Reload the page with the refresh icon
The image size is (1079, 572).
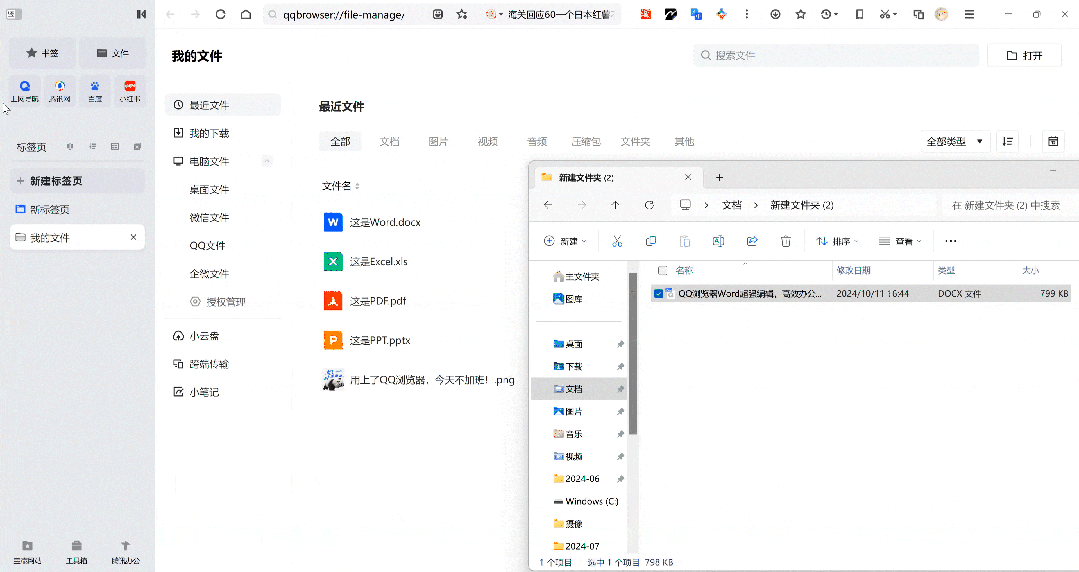[x=220, y=15]
